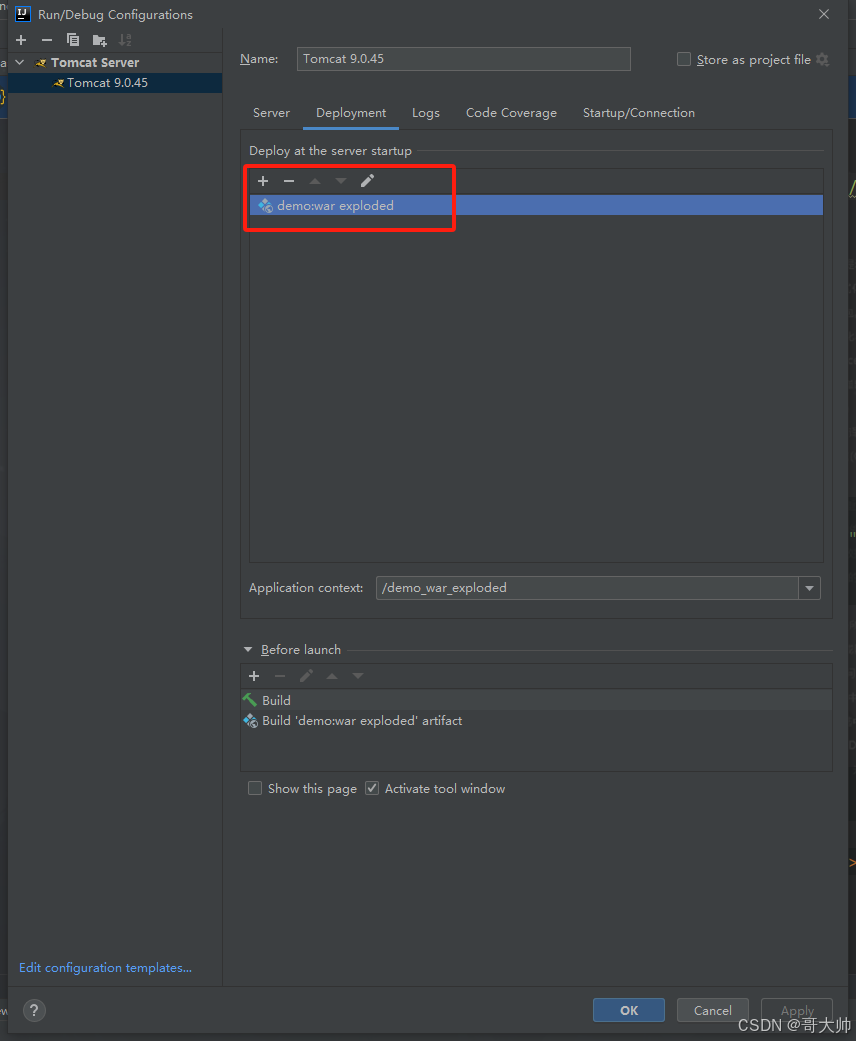Screen dimensions: 856x1041
Task: Open Application context dropdown arrow
Action: tap(810, 588)
